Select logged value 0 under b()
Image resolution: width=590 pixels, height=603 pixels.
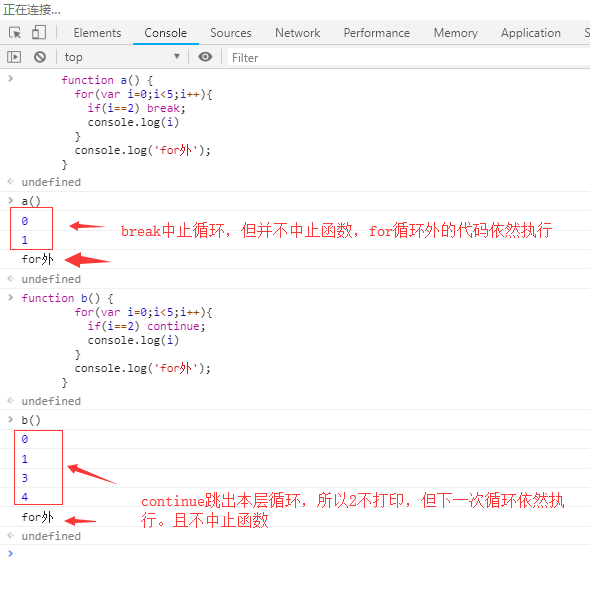[25, 439]
